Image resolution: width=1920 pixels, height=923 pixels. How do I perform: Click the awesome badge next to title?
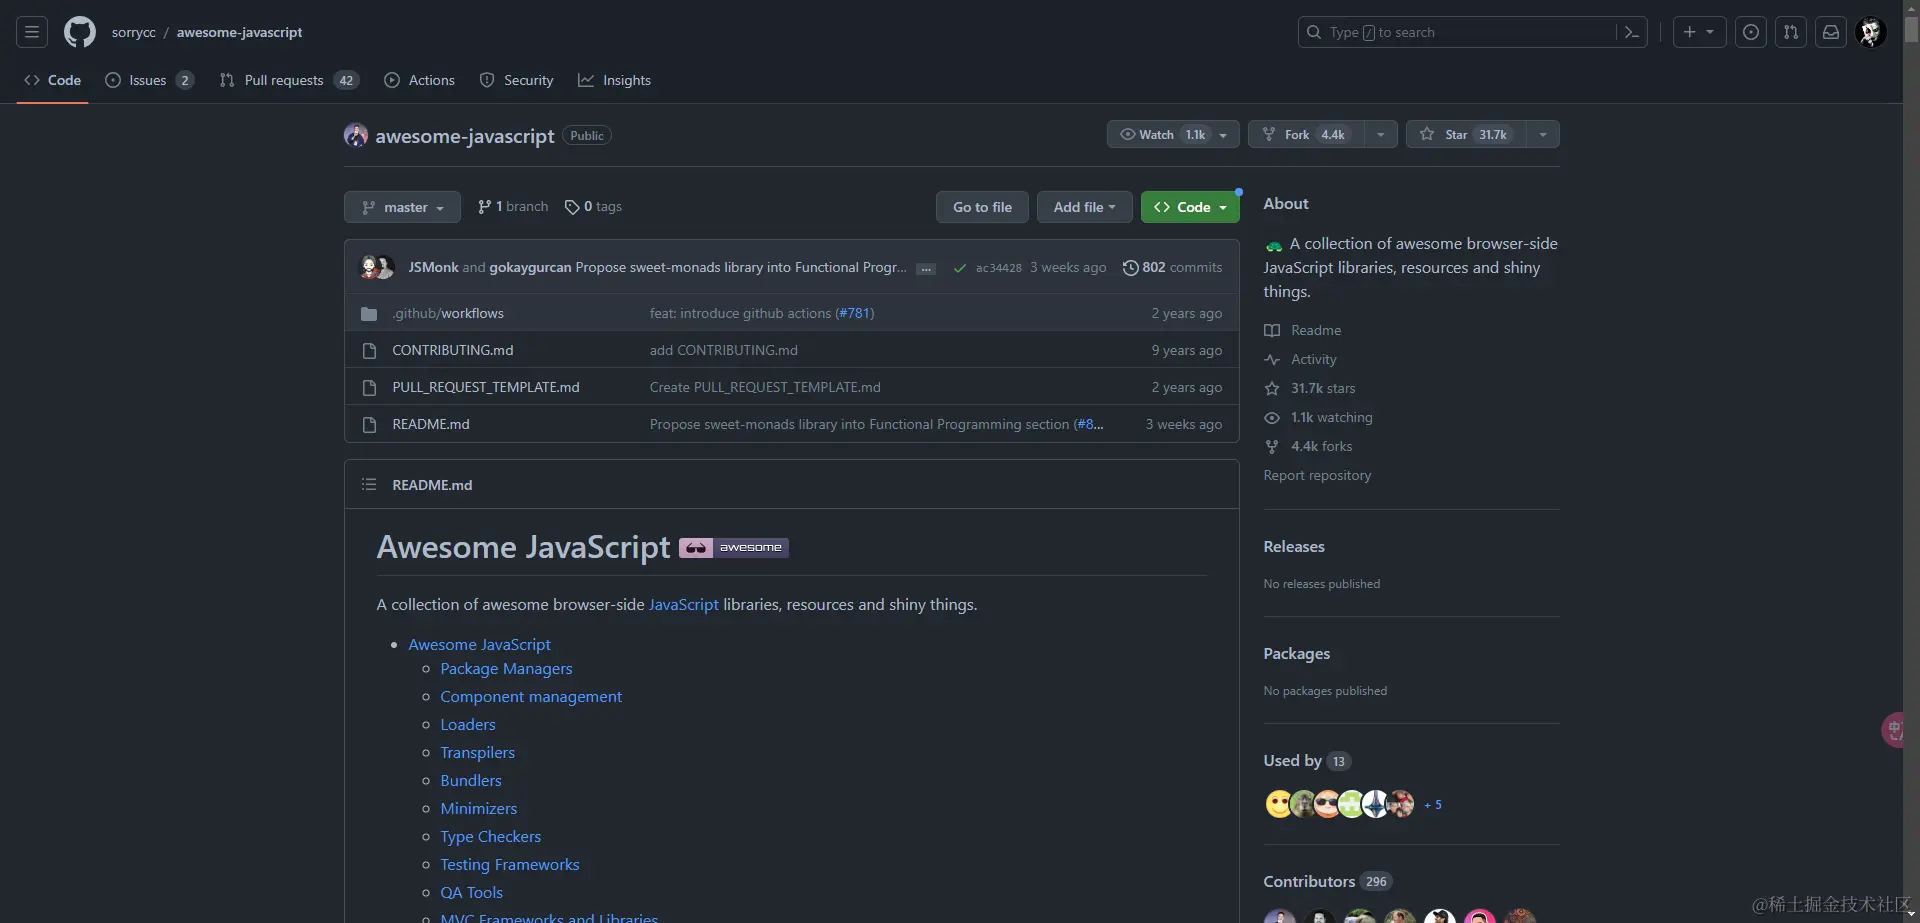(734, 547)
